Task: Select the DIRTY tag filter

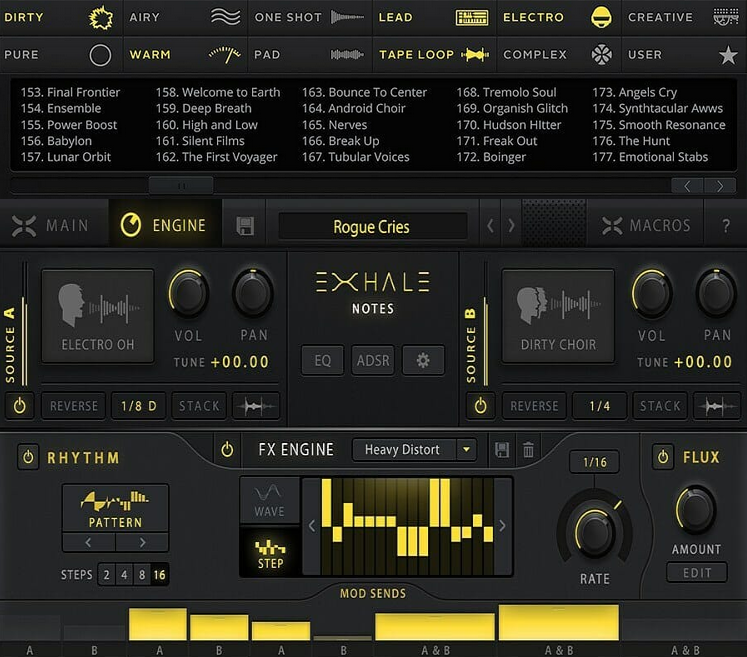Action: click(x=61, y=18)
